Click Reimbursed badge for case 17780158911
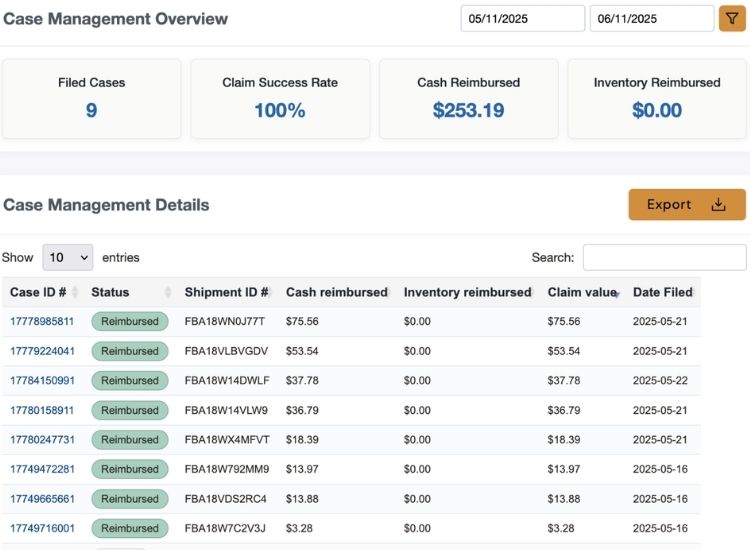Image resolution: width=750 pixels, height=550 pixels. click(x=130, y=410)
